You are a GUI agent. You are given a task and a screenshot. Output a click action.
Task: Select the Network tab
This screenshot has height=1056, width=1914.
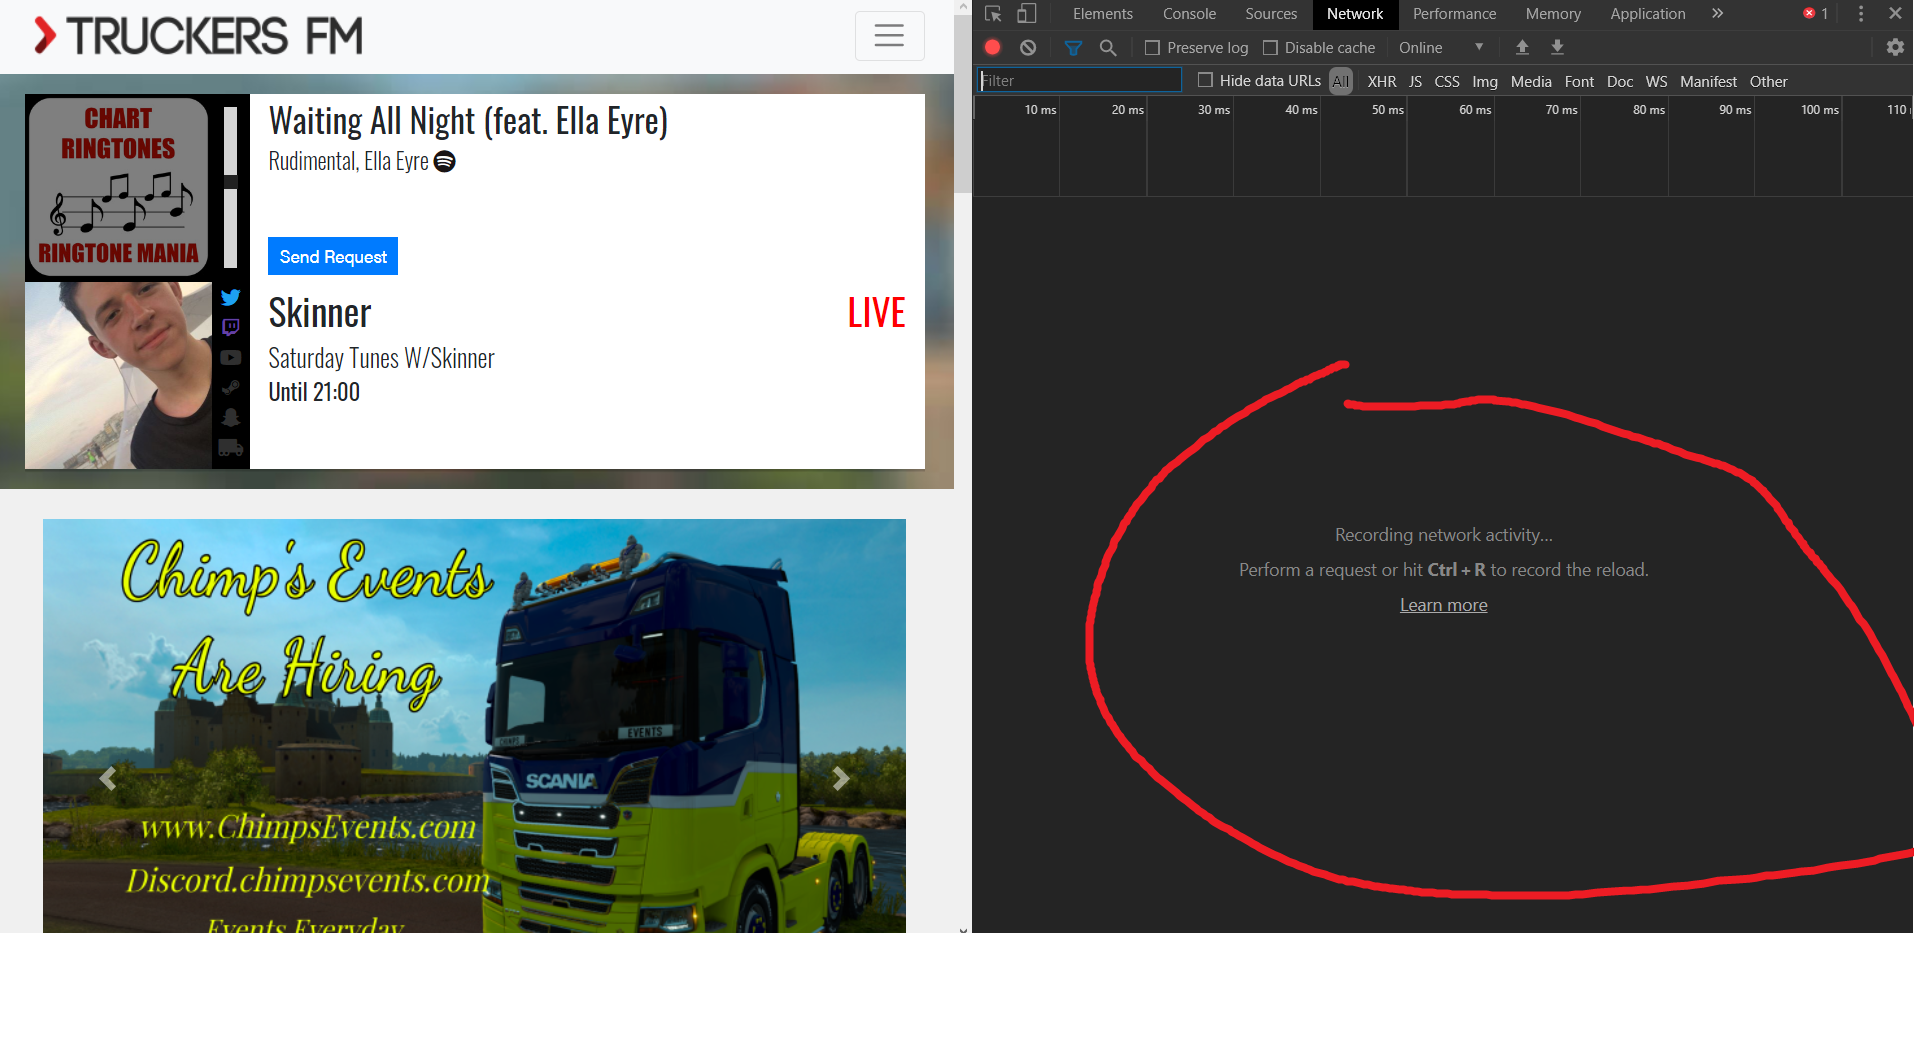1355,14
